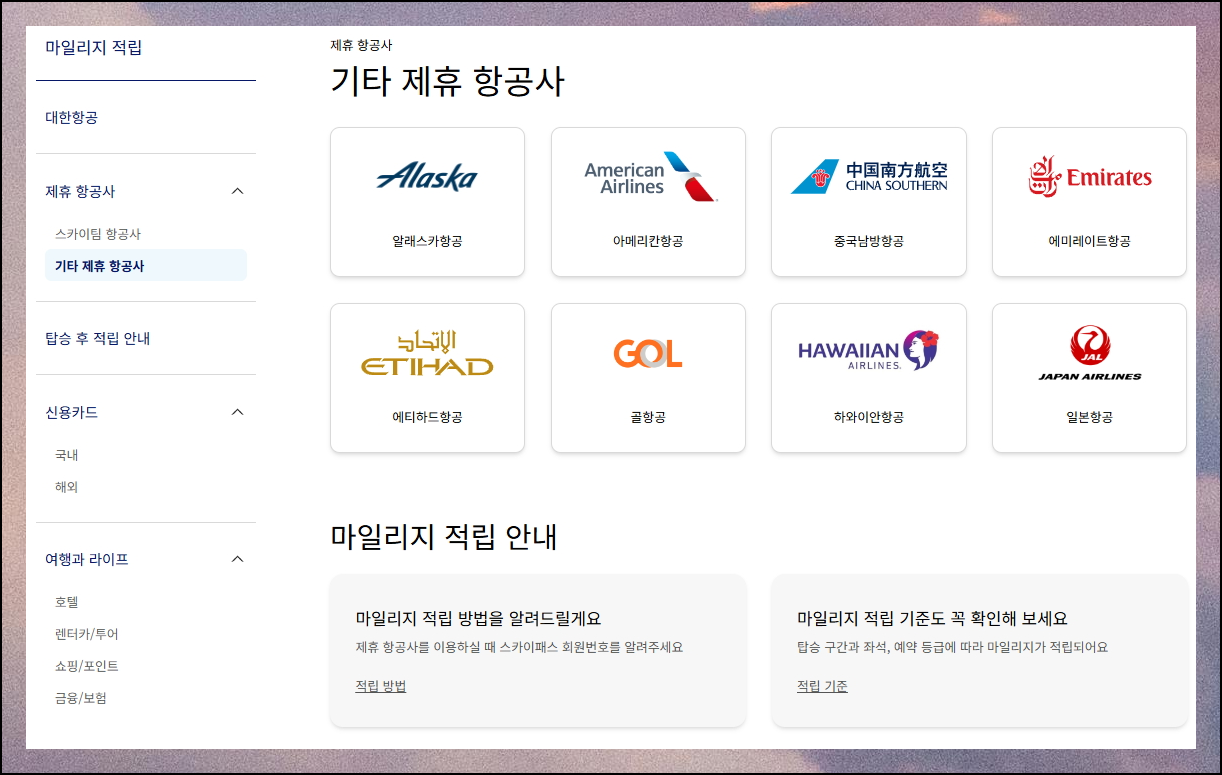
Task: Click 일본항공 label text
Action: 1090,417
